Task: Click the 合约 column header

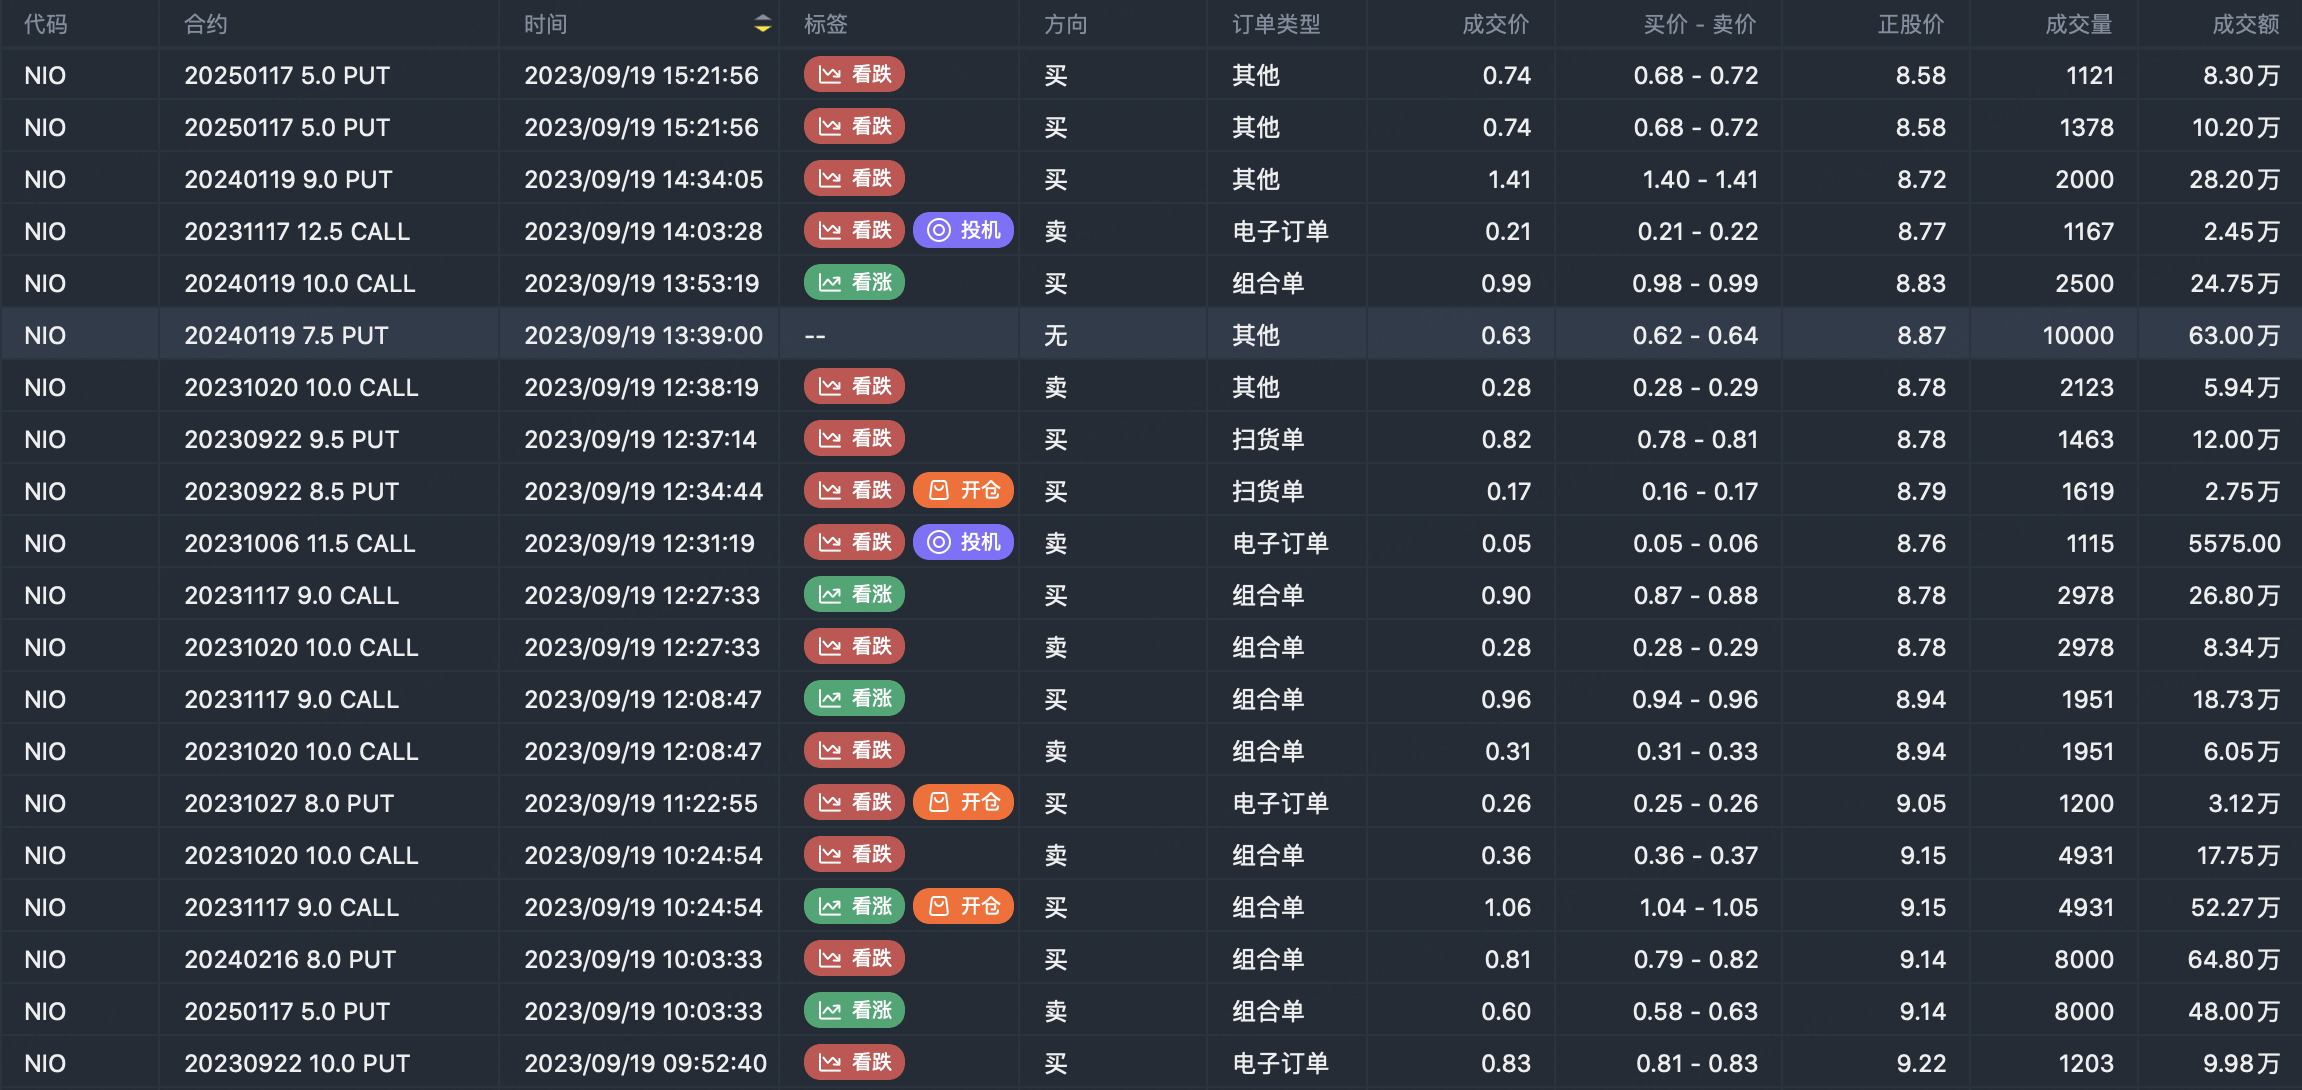Action: point(206,24)
